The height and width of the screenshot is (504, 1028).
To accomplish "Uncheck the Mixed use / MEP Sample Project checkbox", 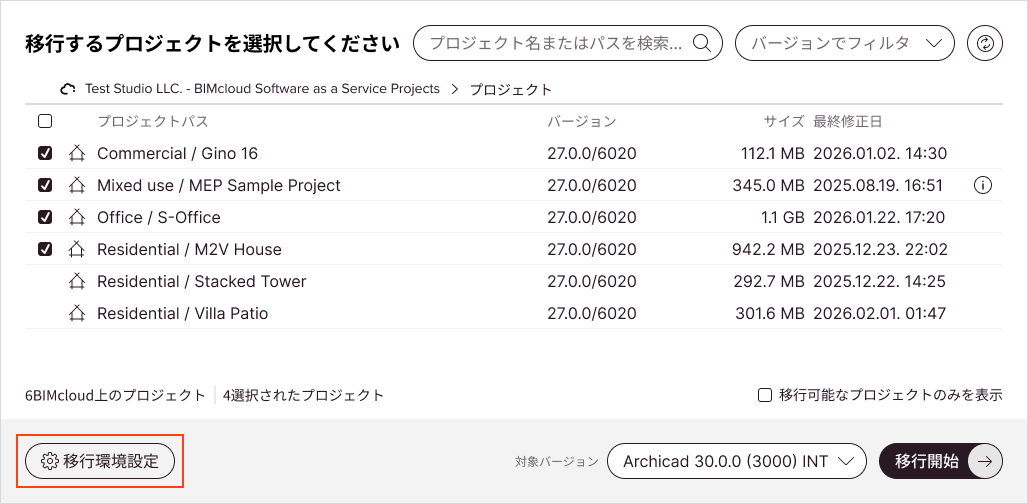I will pyautogui.click(x=45, y=185).
